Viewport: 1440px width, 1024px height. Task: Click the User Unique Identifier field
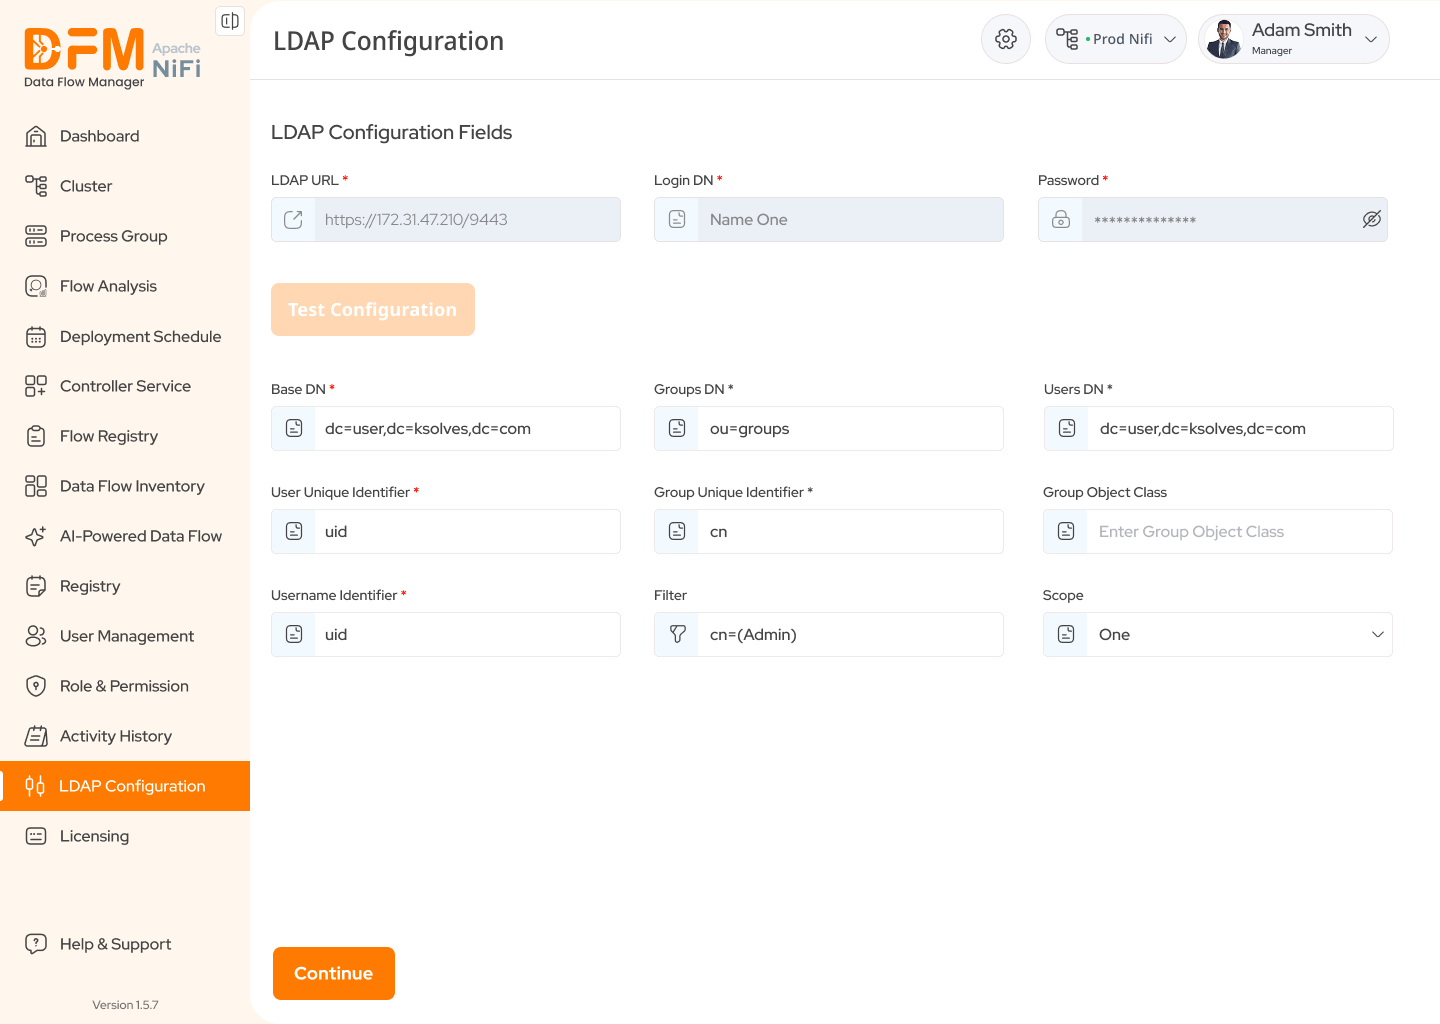446,531
